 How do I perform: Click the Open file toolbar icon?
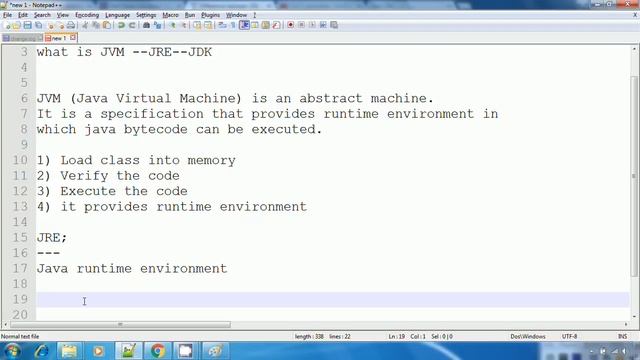tap(17, 25)
